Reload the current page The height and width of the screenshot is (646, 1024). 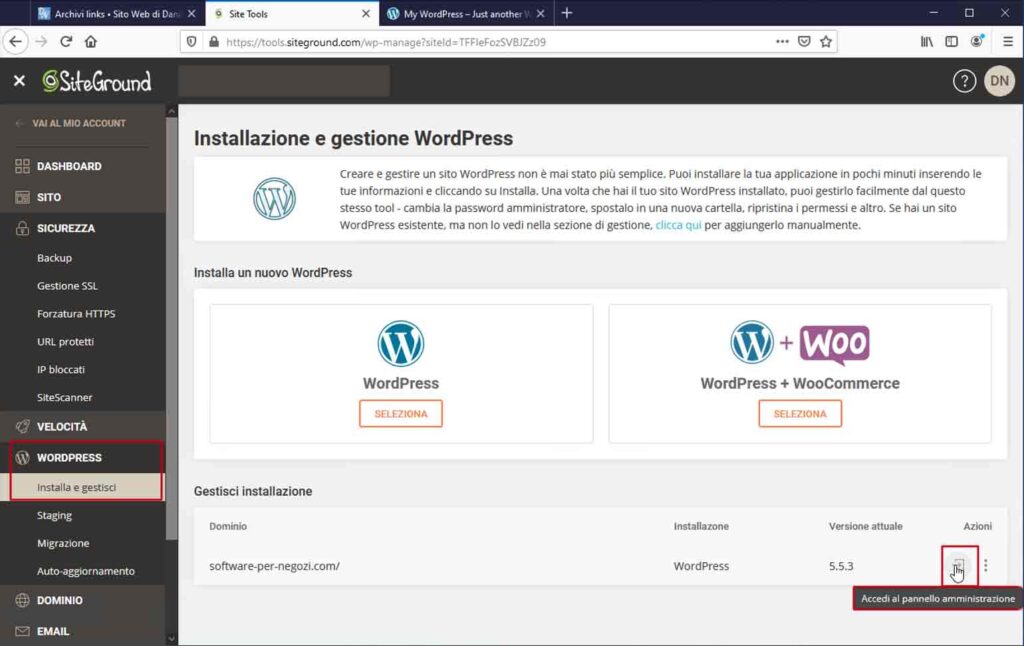click(x=66, y=42)
